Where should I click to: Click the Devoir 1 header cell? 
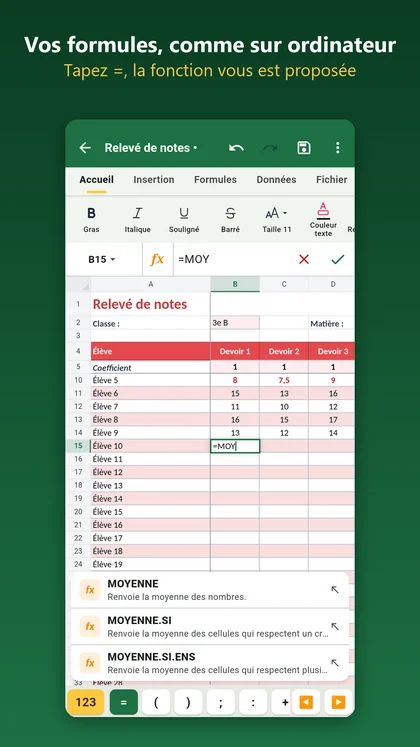235,352
